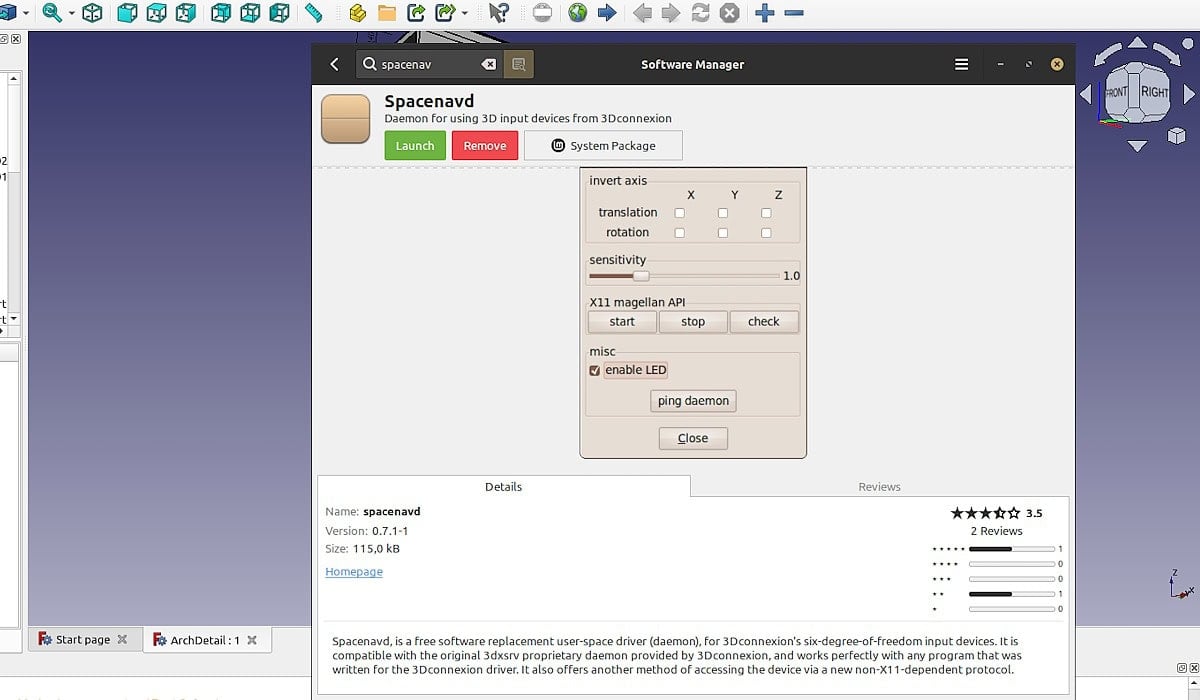Check invert rotation Y axis
1200x700 pixels.
click(x=723, y=233)
